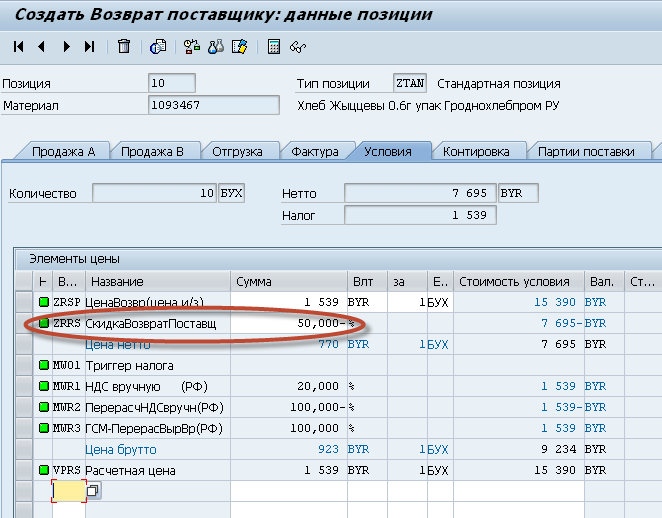
Task: Click the 50,000- amount of ZRRS row
Action: tap(289, 323)
